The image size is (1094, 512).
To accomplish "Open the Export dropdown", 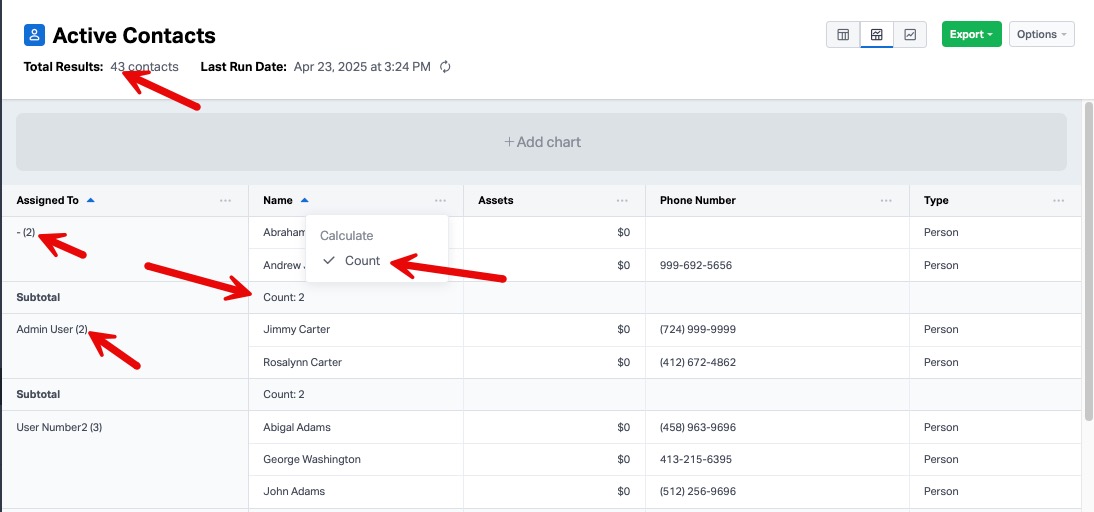I will click(x=971, y=34).
